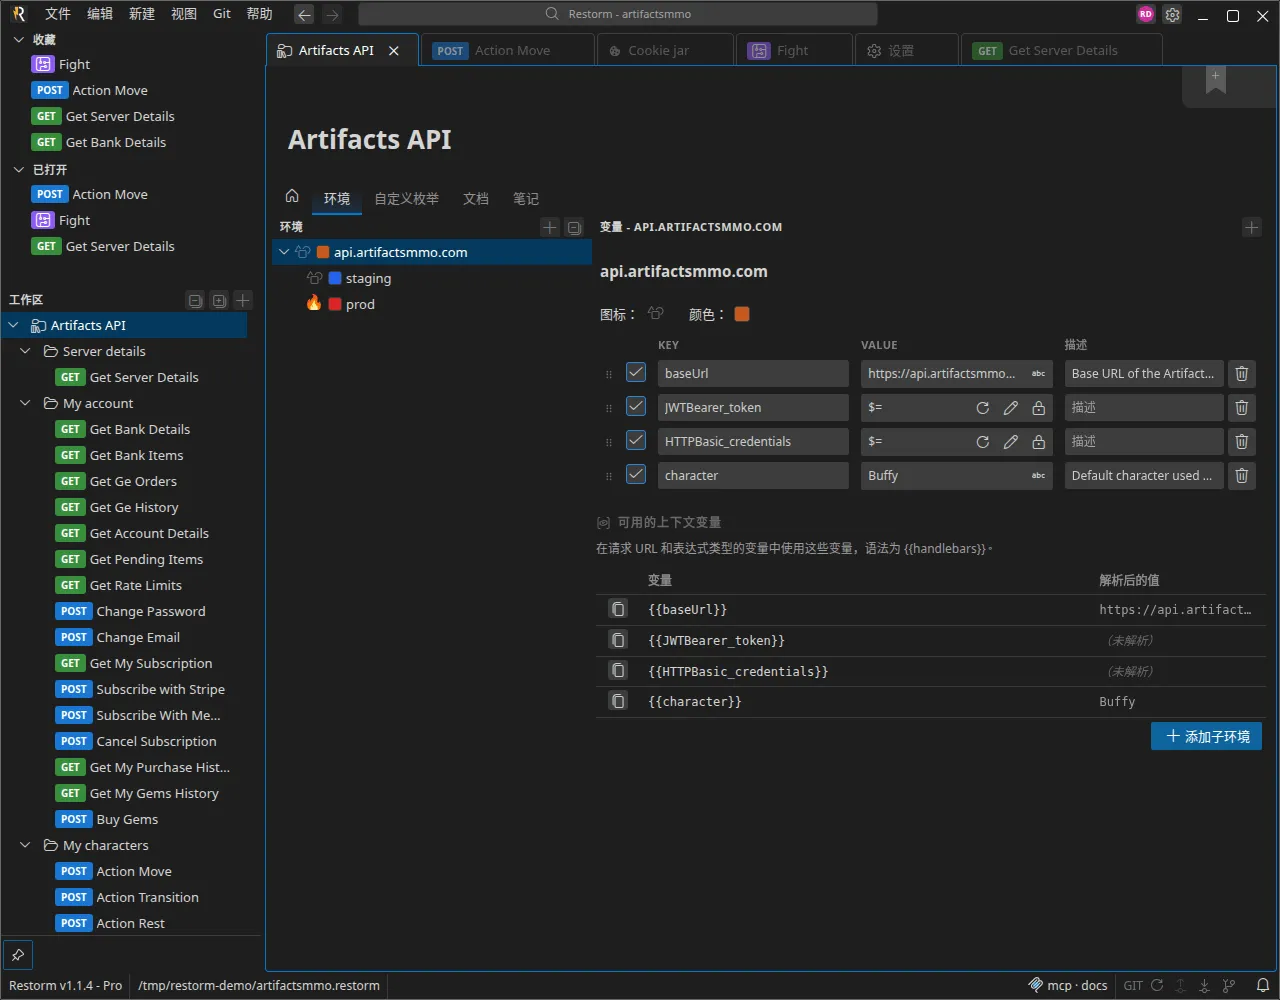The image size is (1280, 1000).
Task: Click the Git refresh icon in status bar
Action: coord(1157,985)
